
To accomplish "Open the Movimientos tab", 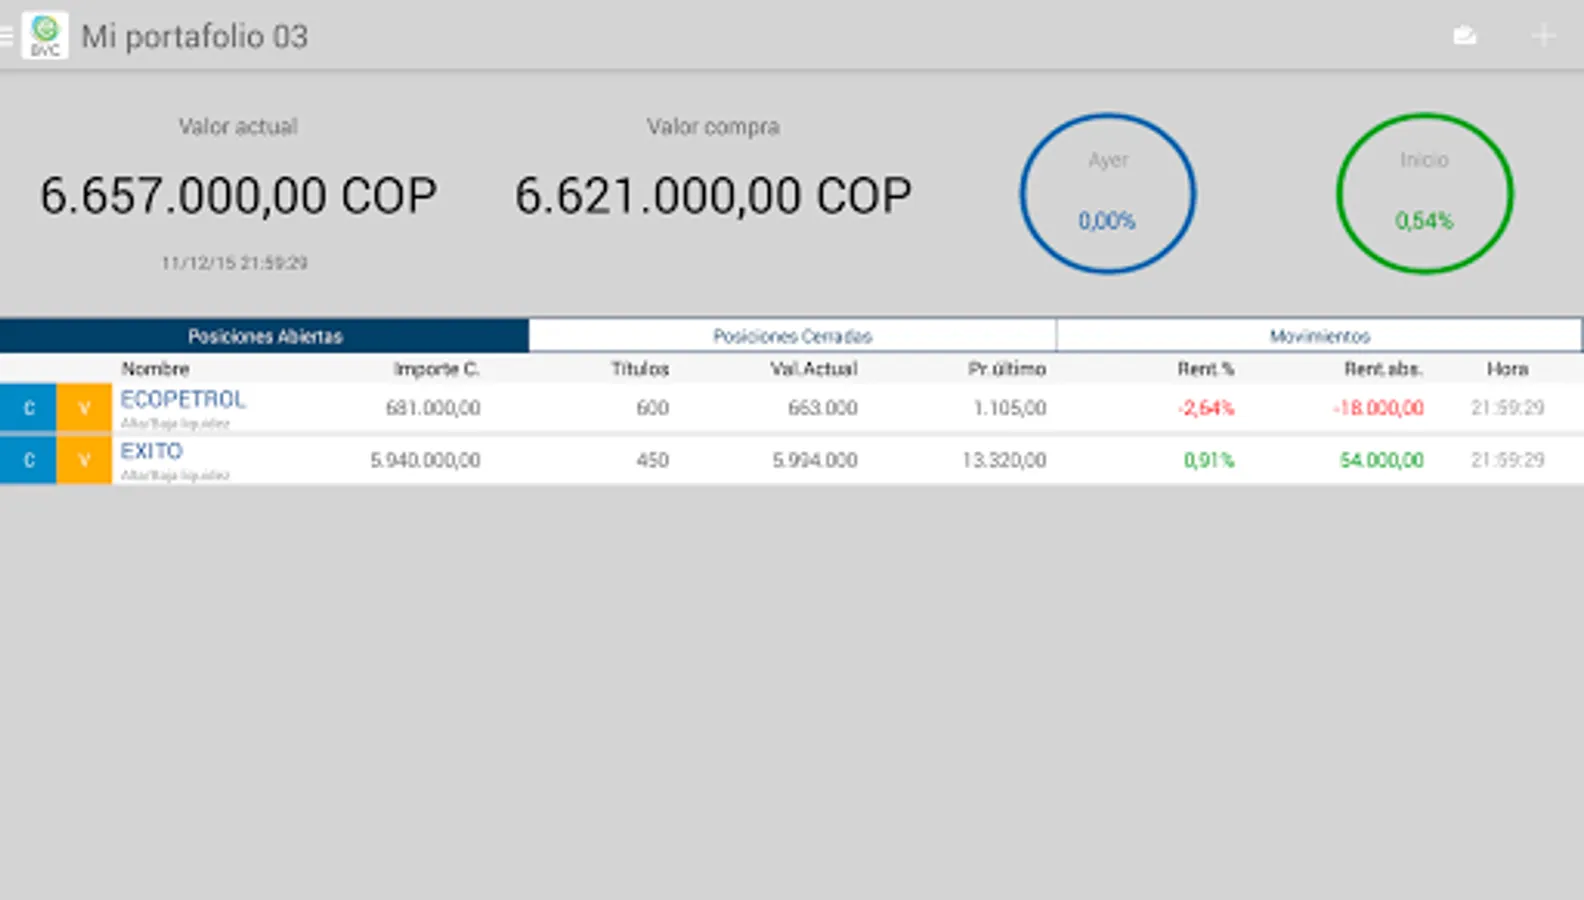I will (x=1320, y=336).
